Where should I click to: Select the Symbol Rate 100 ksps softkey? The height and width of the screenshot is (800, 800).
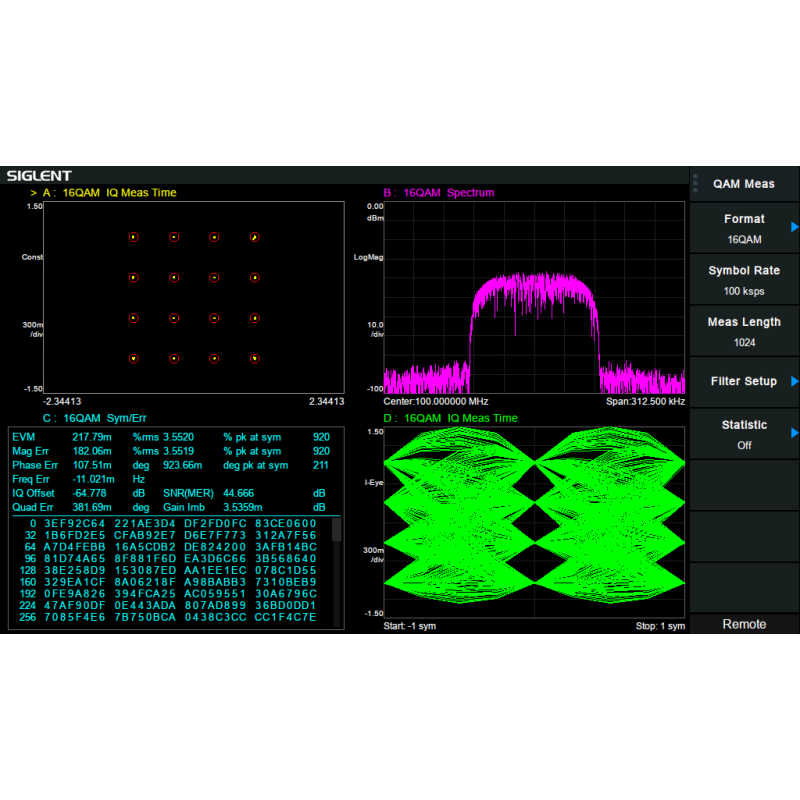pos(743,280)
